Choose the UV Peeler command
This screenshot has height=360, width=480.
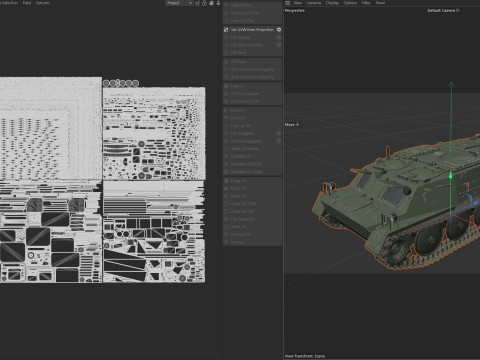point(252,62)
